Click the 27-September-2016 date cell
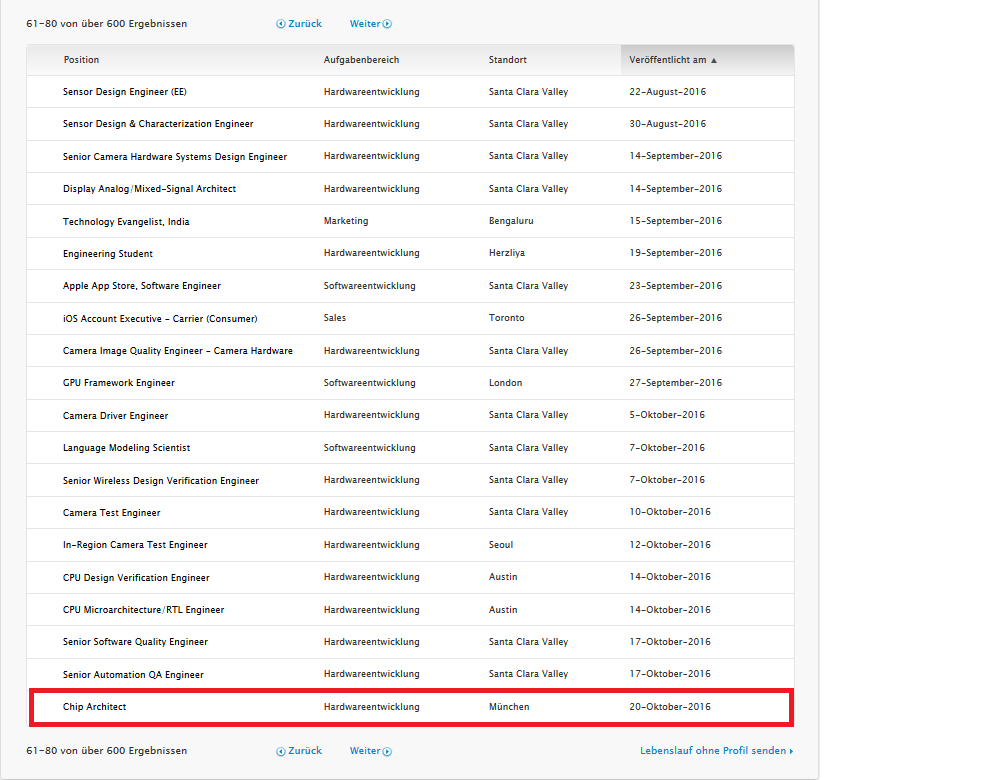 click(x=676, y=383)
